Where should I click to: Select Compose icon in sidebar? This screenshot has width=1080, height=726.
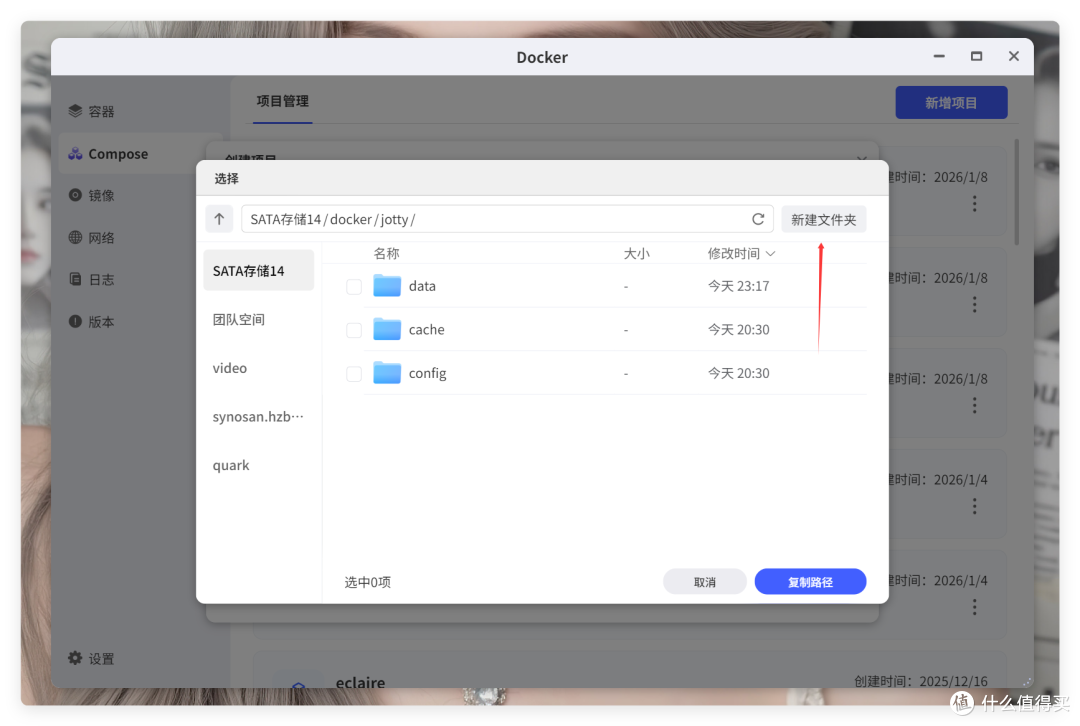click(x=75, y=154)
